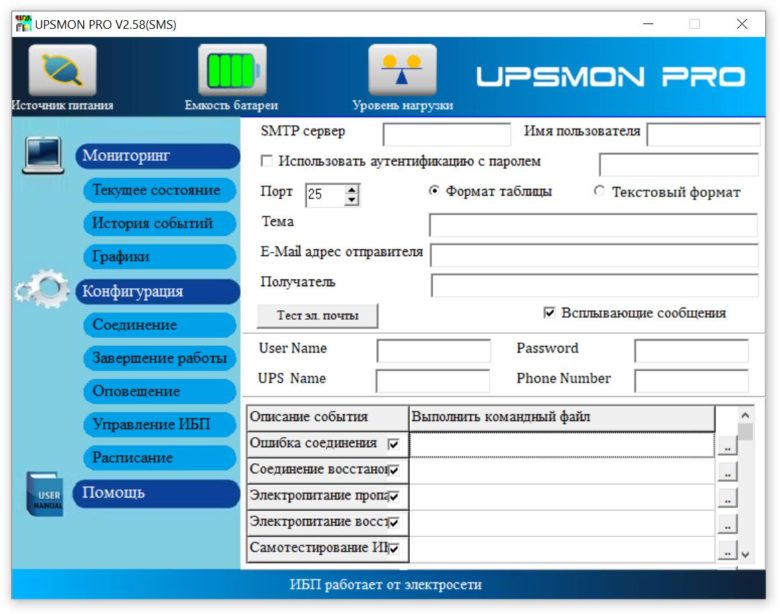Click the authentication password field

pos(679,165)
